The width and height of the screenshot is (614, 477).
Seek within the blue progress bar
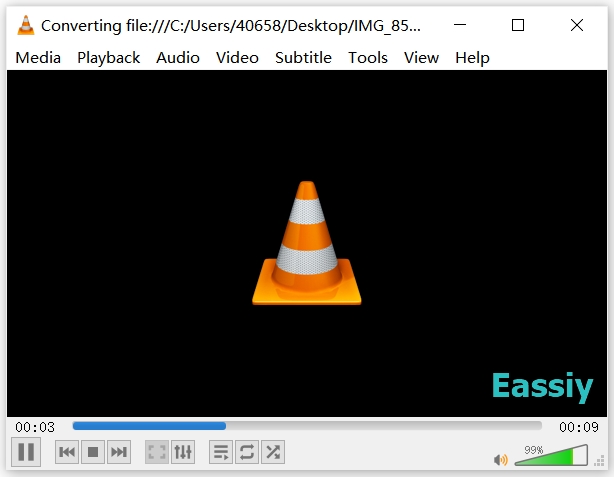tap(307, 426)
